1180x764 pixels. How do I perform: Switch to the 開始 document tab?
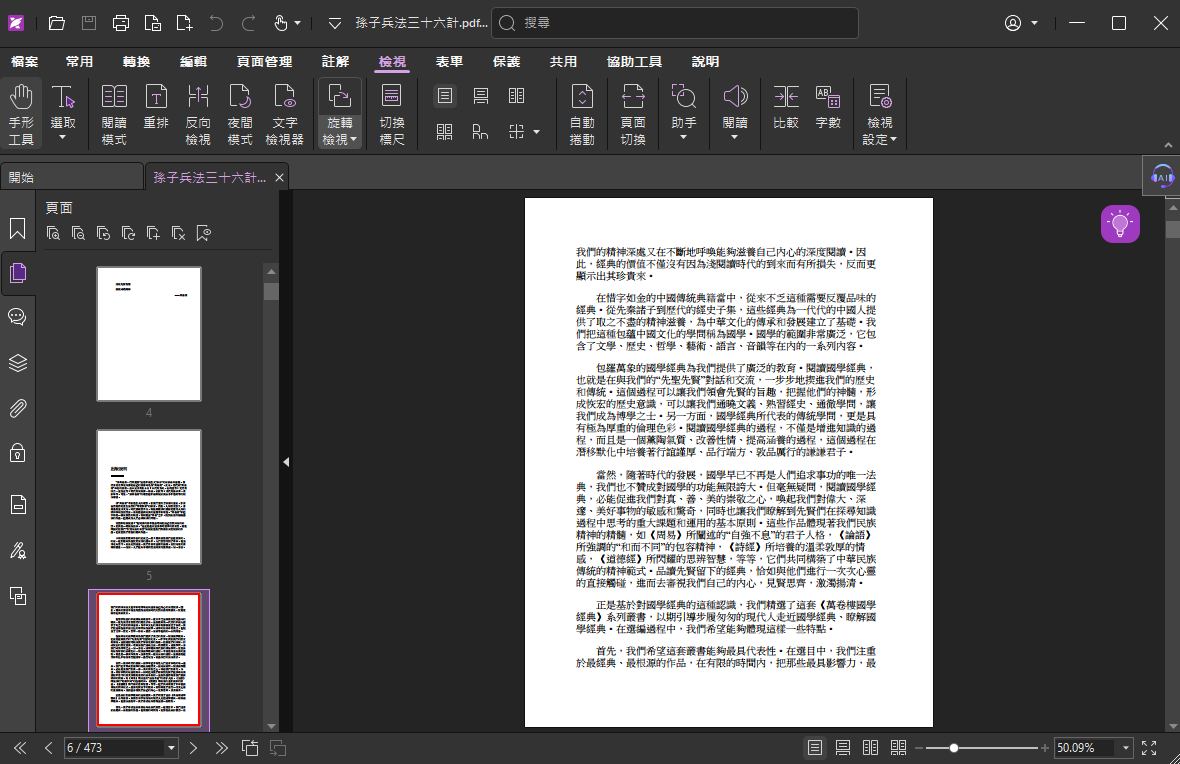(70, 177)
